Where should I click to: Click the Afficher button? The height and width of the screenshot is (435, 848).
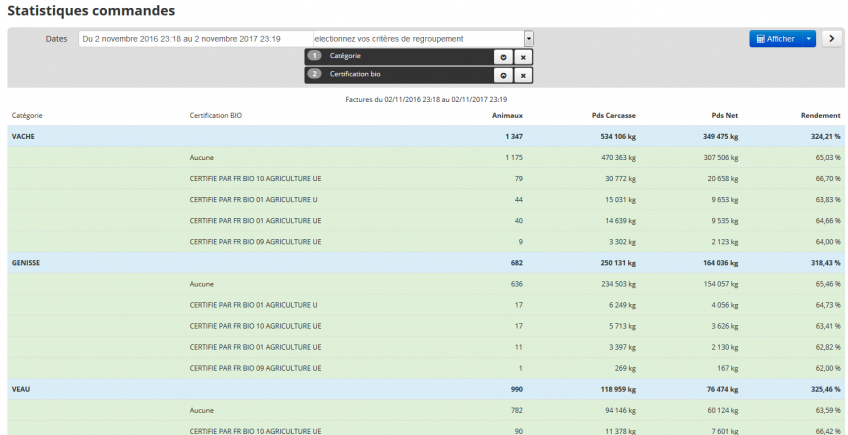775,39
